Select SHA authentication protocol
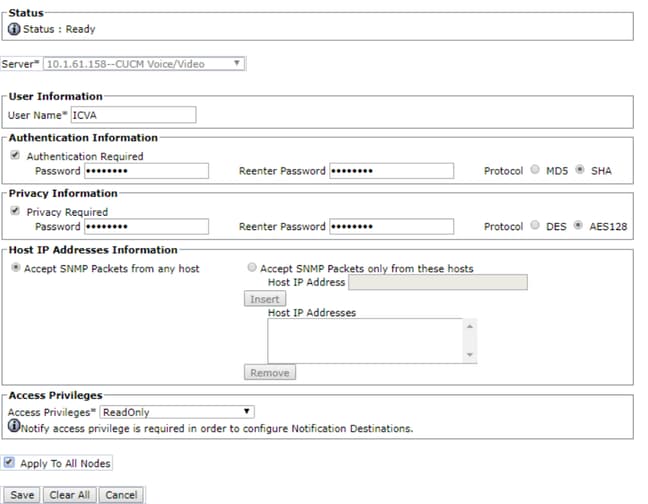 coord(580,169)
